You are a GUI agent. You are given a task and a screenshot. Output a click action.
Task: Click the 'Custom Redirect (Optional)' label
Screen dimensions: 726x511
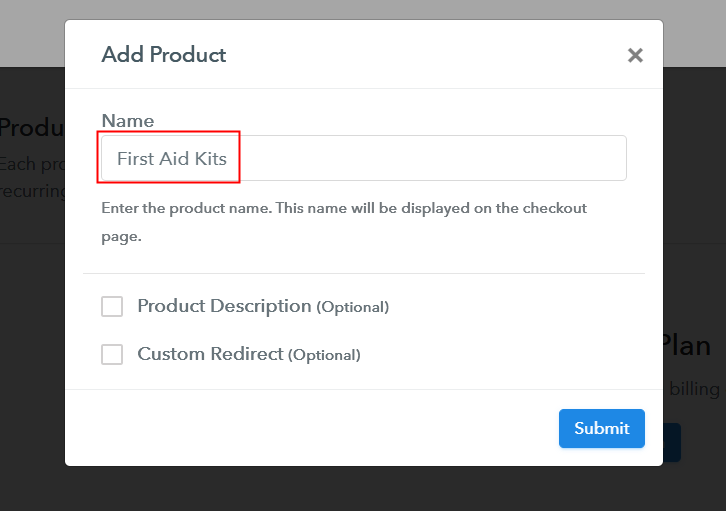(x=249, y=355)
